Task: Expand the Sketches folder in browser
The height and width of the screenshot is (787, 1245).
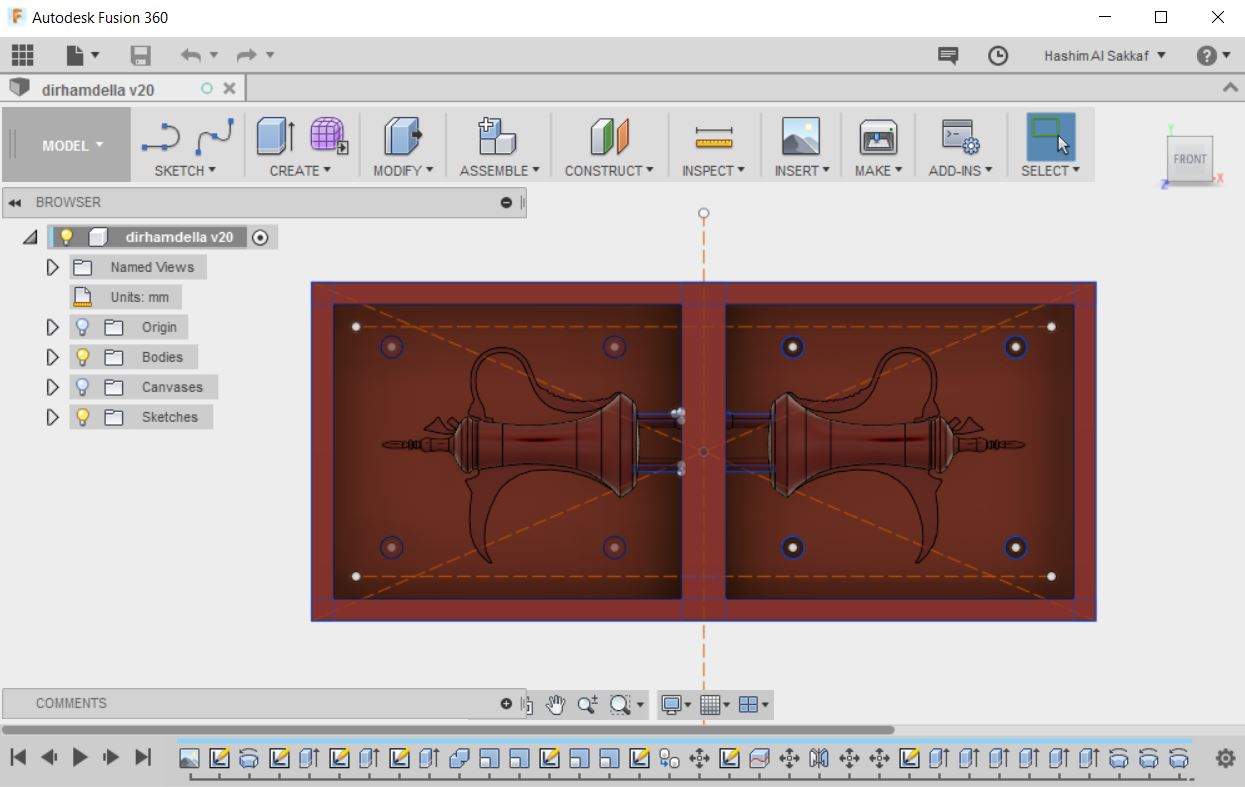Action: click(53, 417)
